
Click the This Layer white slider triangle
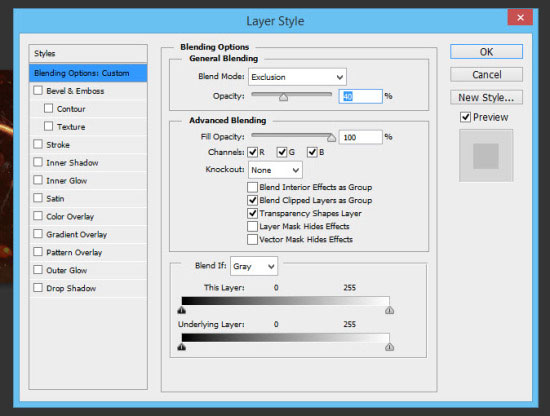pyautogui.click(x=389, y=310)
